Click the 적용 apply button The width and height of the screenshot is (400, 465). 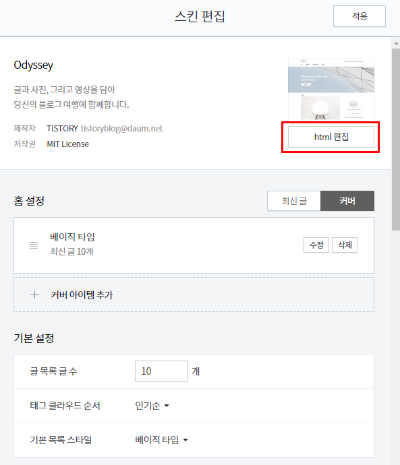[x=359, y=16]
